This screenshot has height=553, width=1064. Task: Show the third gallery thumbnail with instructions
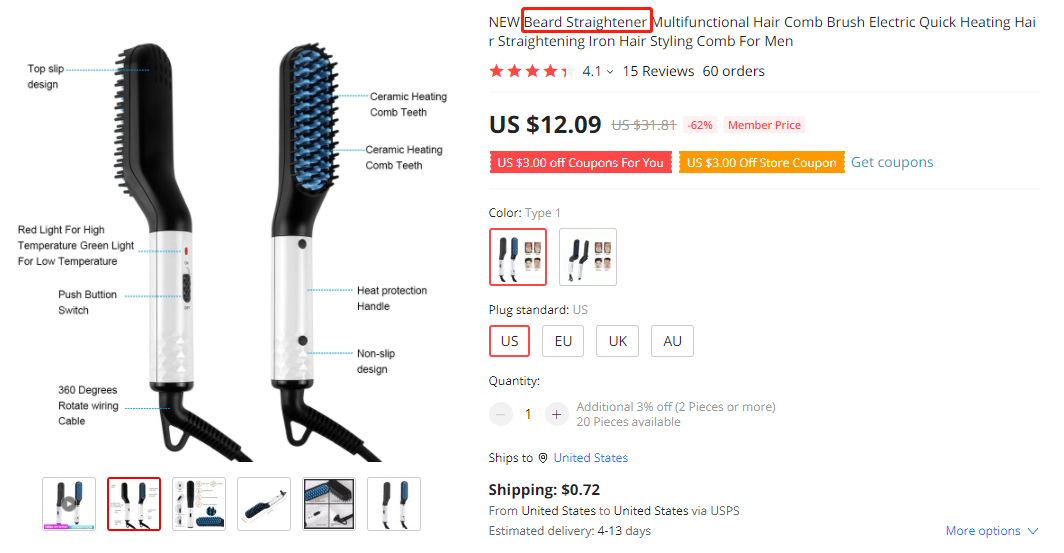pyautogui.click(x=199, y=503)
